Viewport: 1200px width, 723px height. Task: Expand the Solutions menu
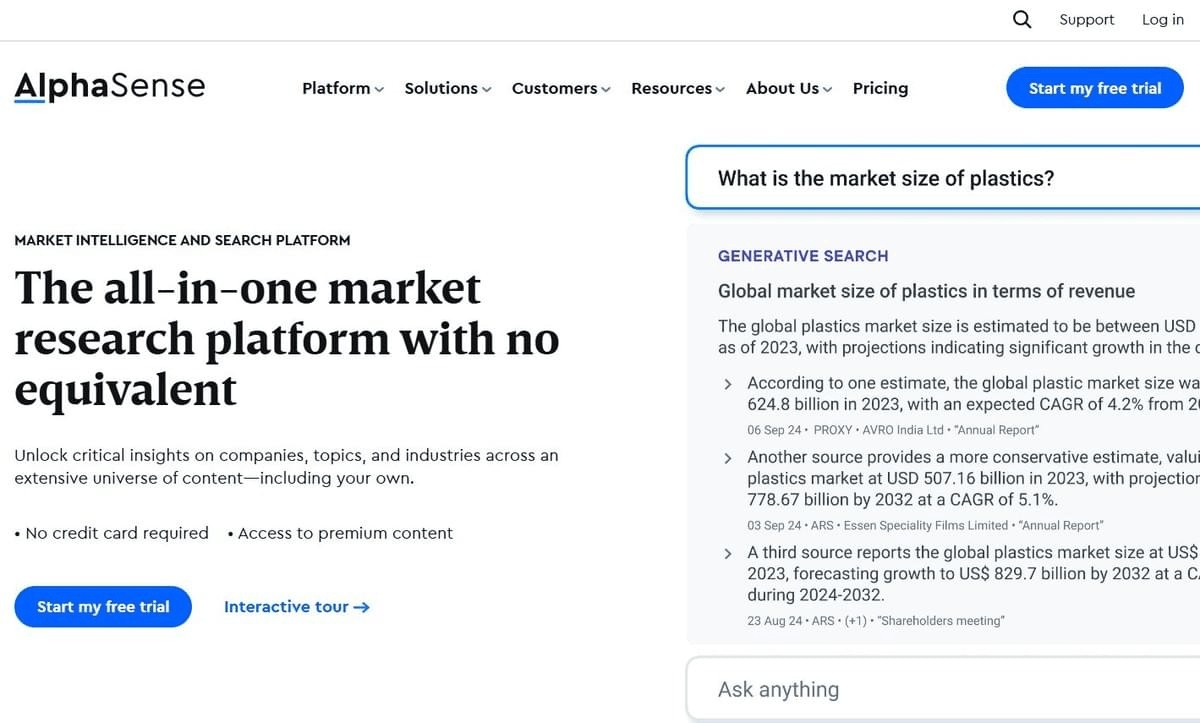pyautogui.click(x=448, y=88)
